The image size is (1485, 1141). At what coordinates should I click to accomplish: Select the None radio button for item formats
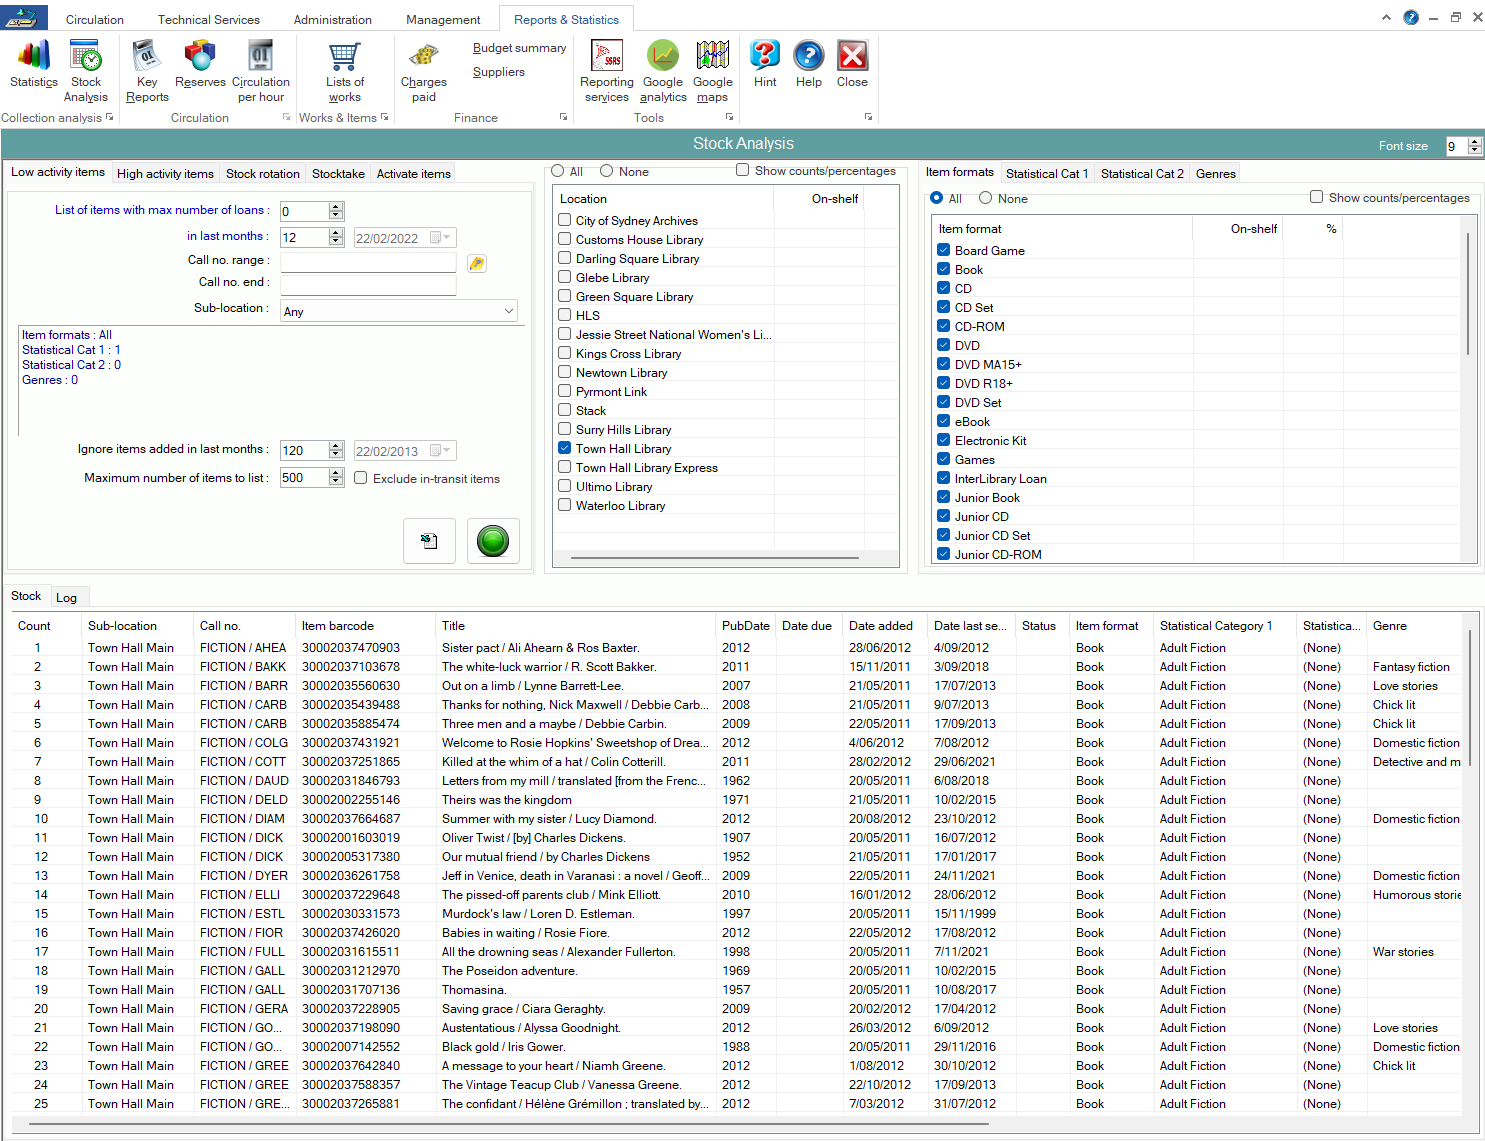point(985,198)
